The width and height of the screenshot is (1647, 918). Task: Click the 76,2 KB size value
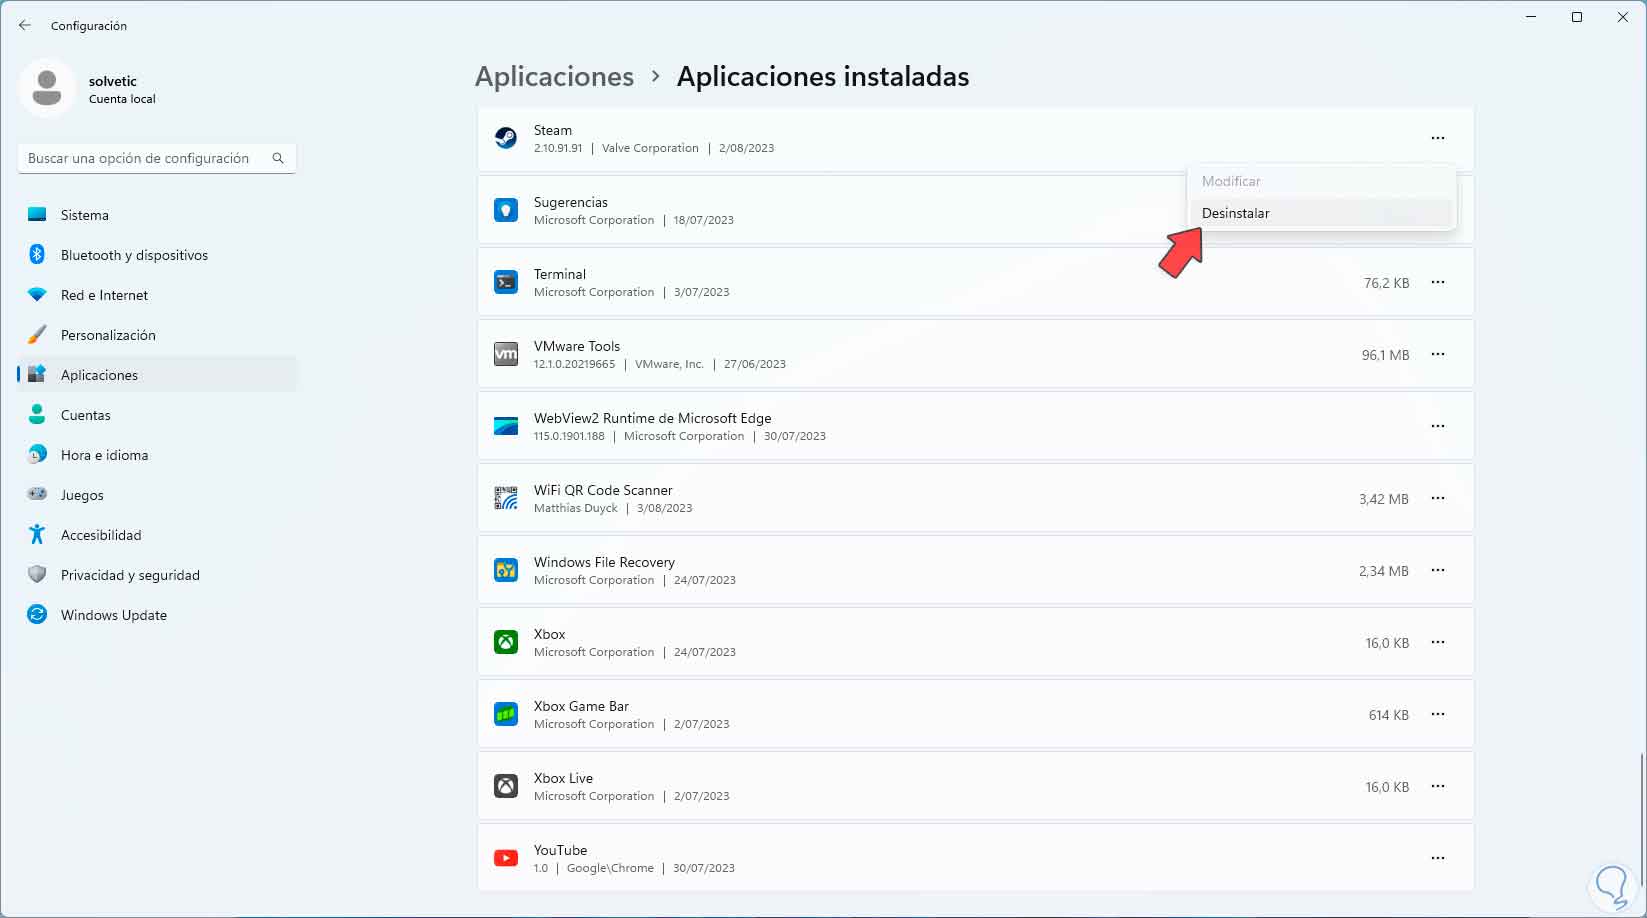1386,283
